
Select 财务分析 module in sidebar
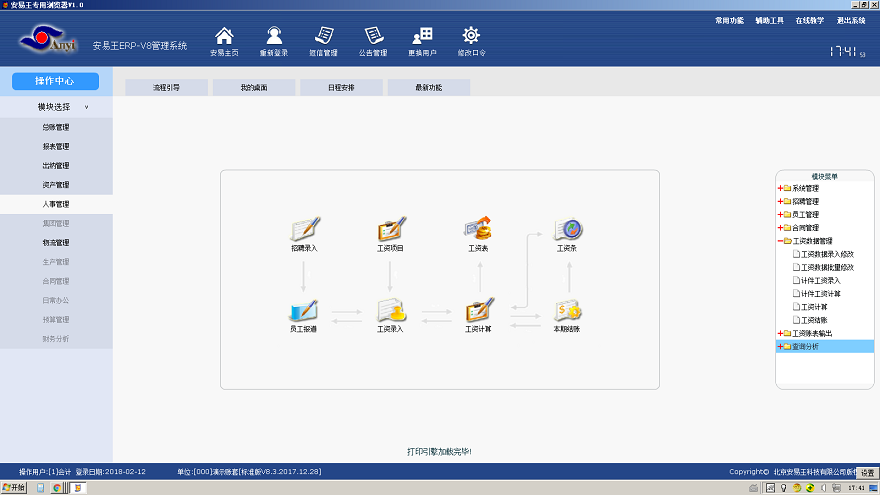pyautogui.click(x=56, y=339)
